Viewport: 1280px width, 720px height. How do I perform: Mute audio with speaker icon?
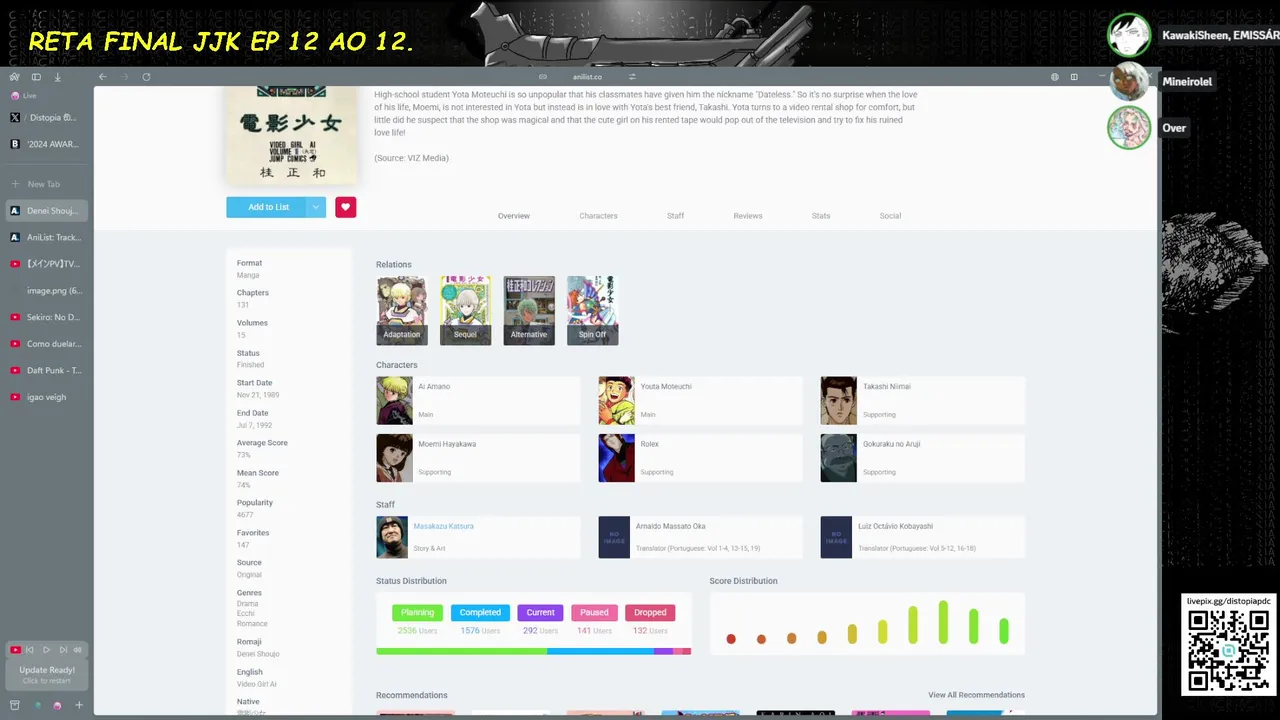(78, 650)
